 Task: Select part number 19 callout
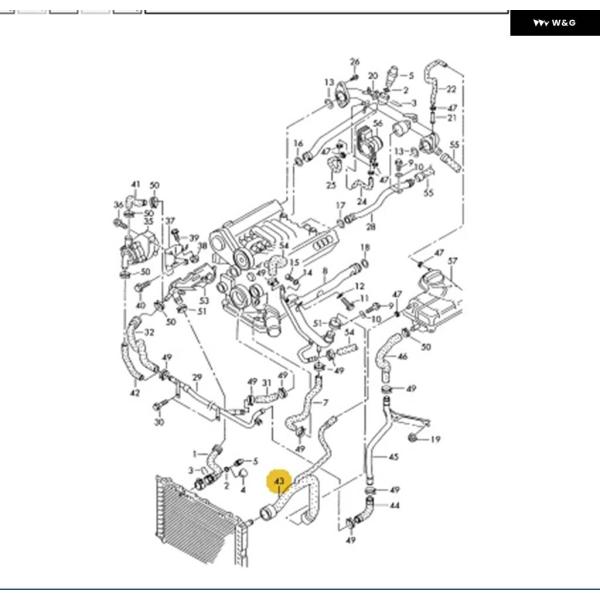pyautogui.click(x=435, y=439)
